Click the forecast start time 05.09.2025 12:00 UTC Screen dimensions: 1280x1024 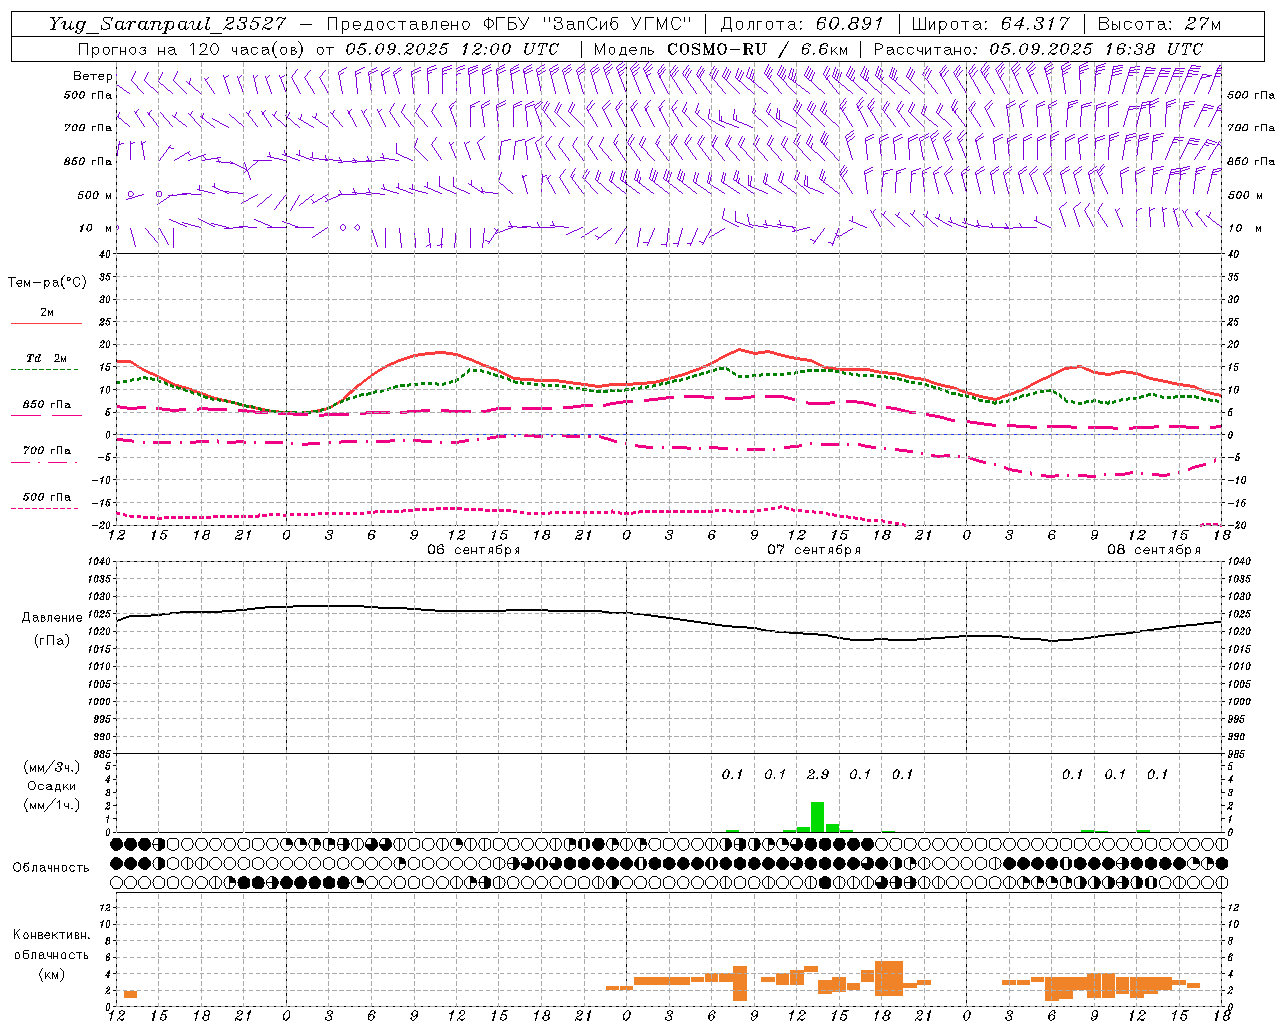[x=452, y=48]
